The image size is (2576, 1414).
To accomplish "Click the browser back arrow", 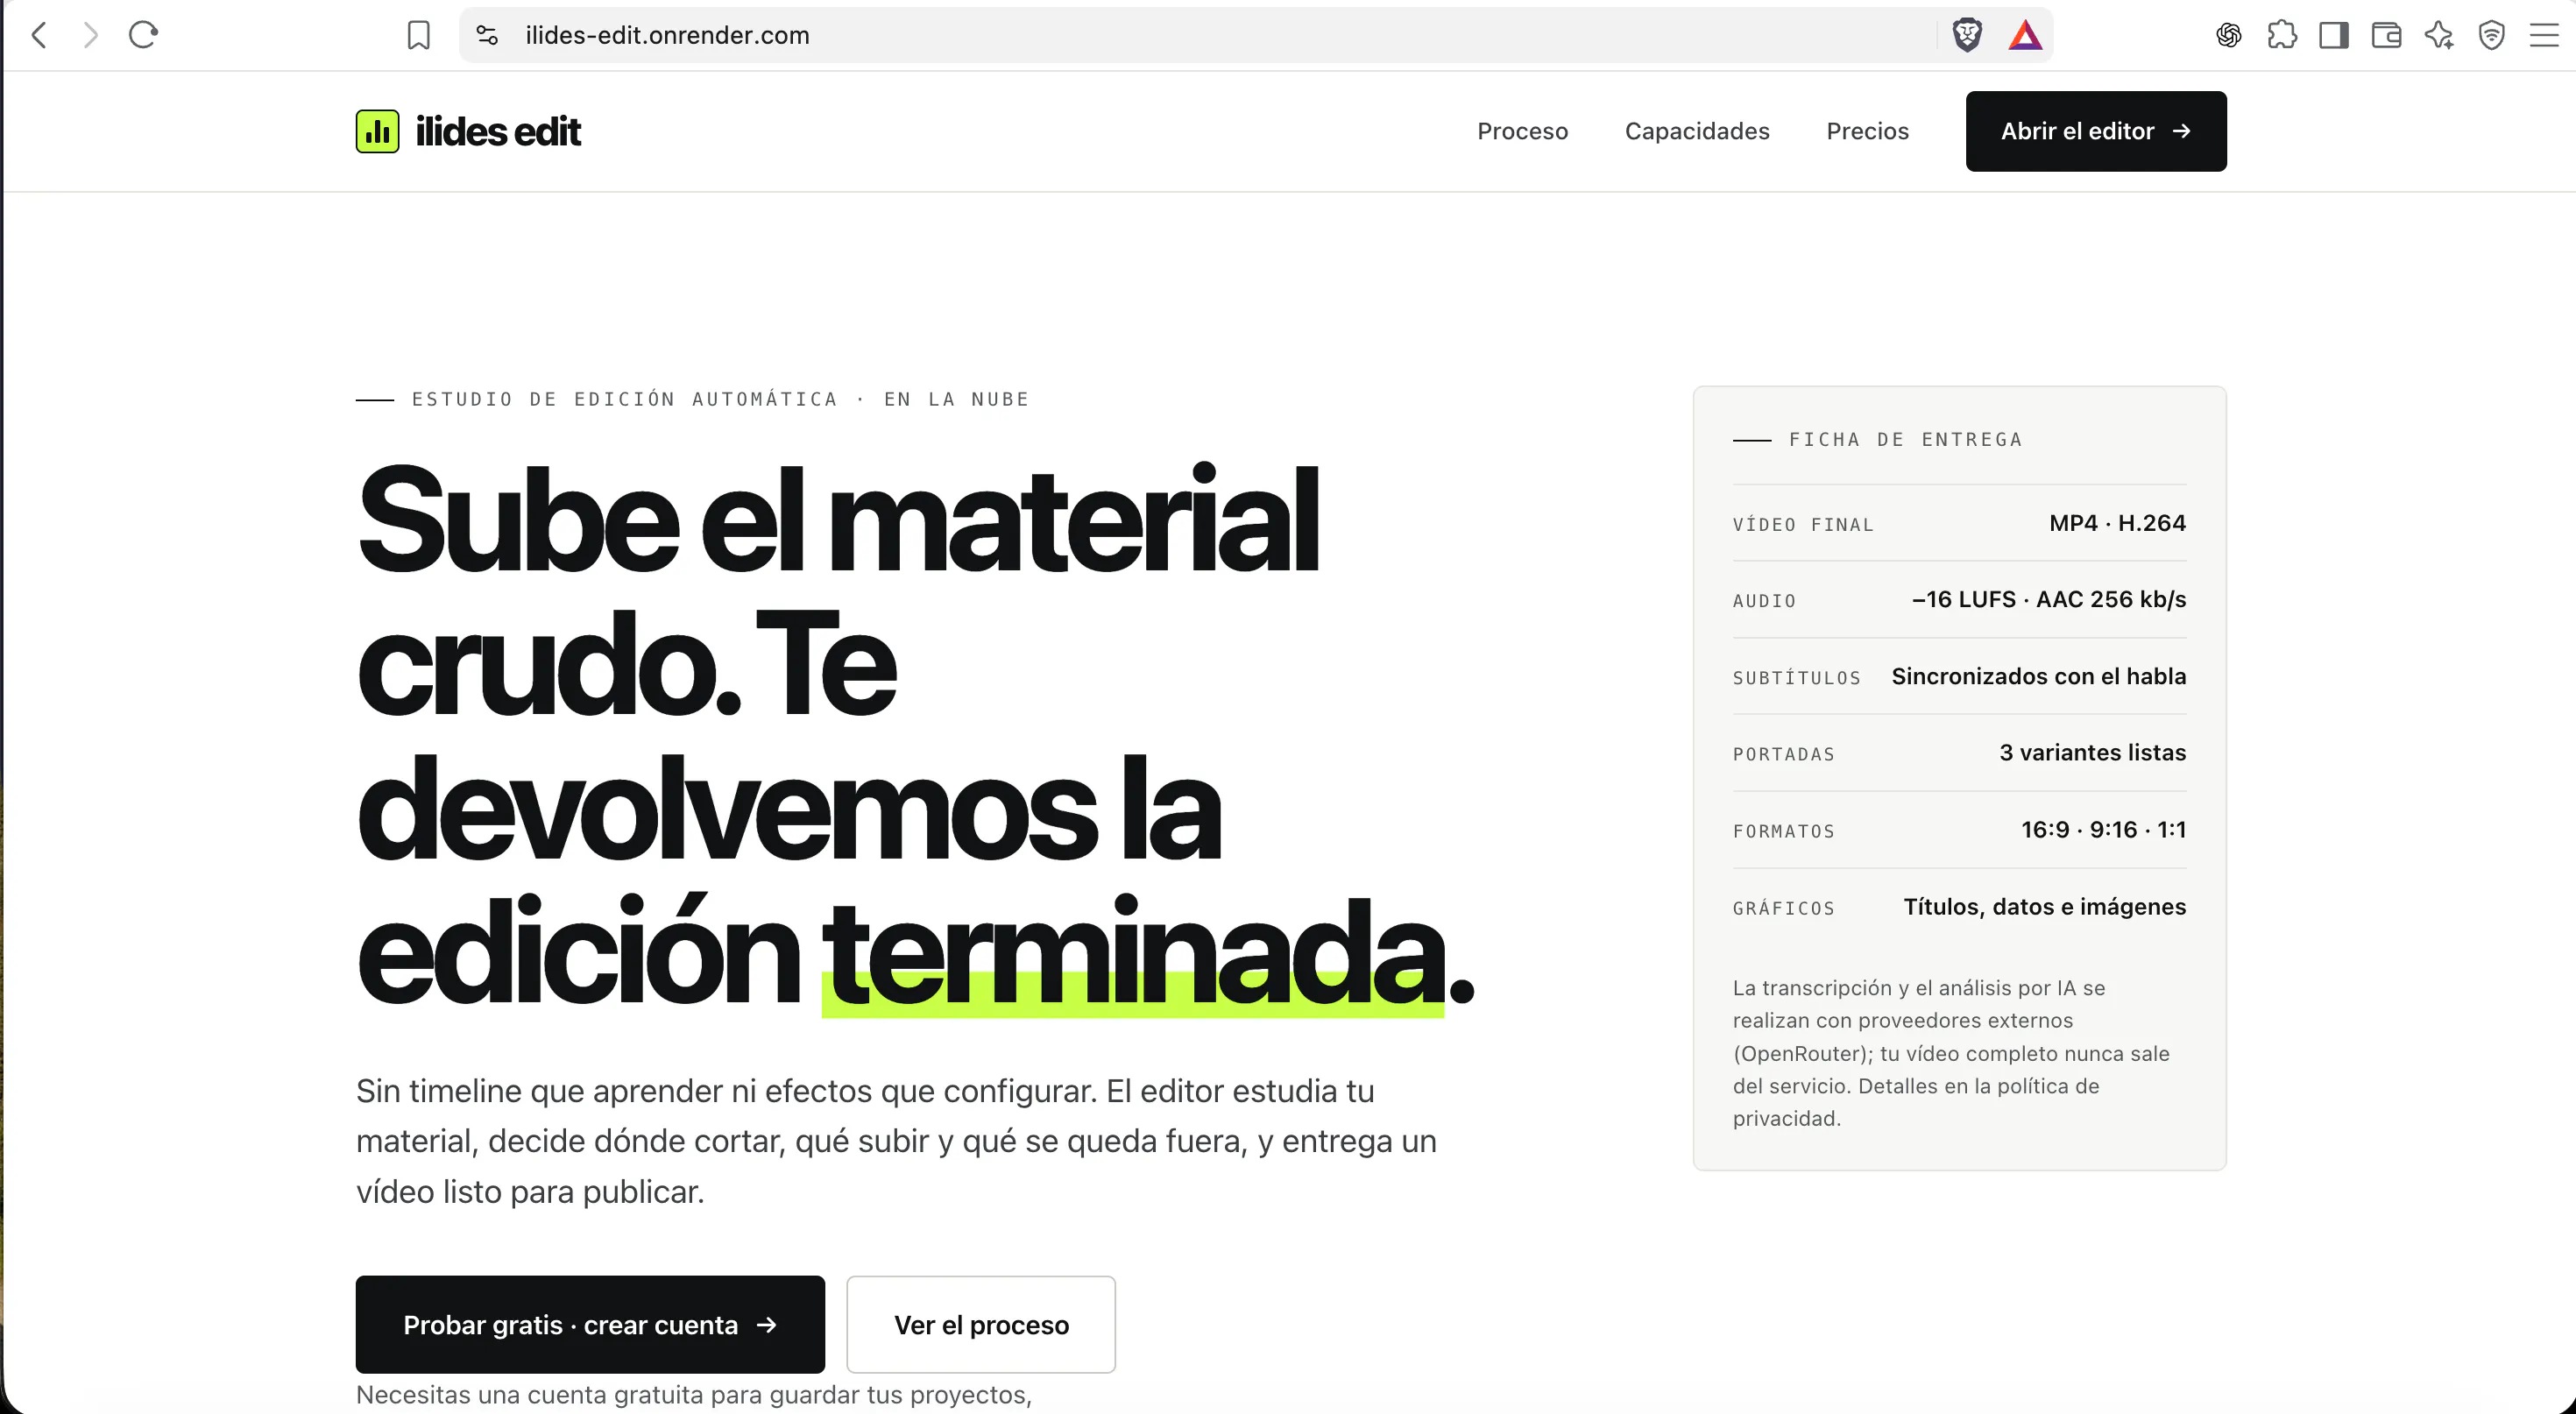I will 39,35.
